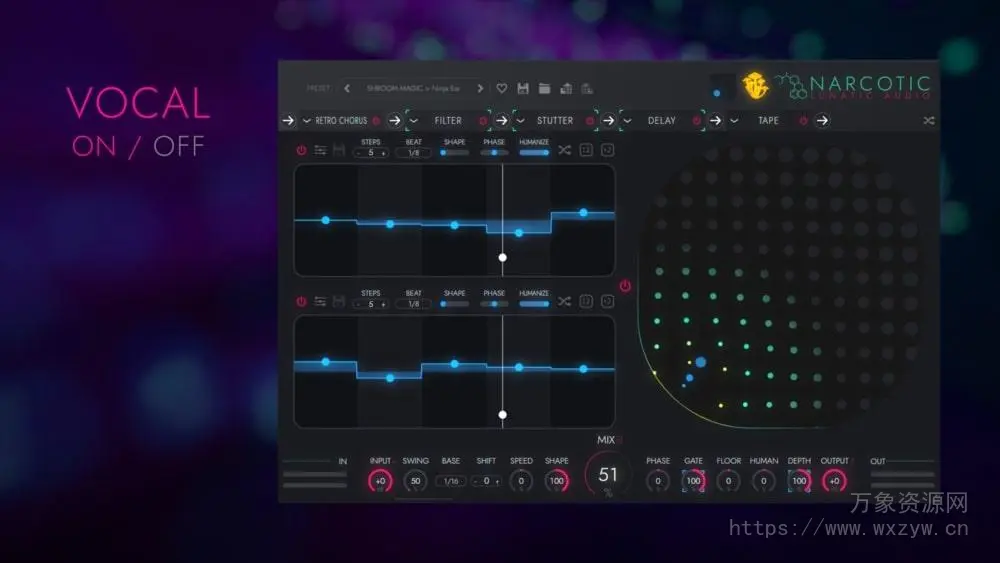Screen dimensions: 1000x563
Task: Save the lower sequencer pattern
Action: click(x=339, y=302)
